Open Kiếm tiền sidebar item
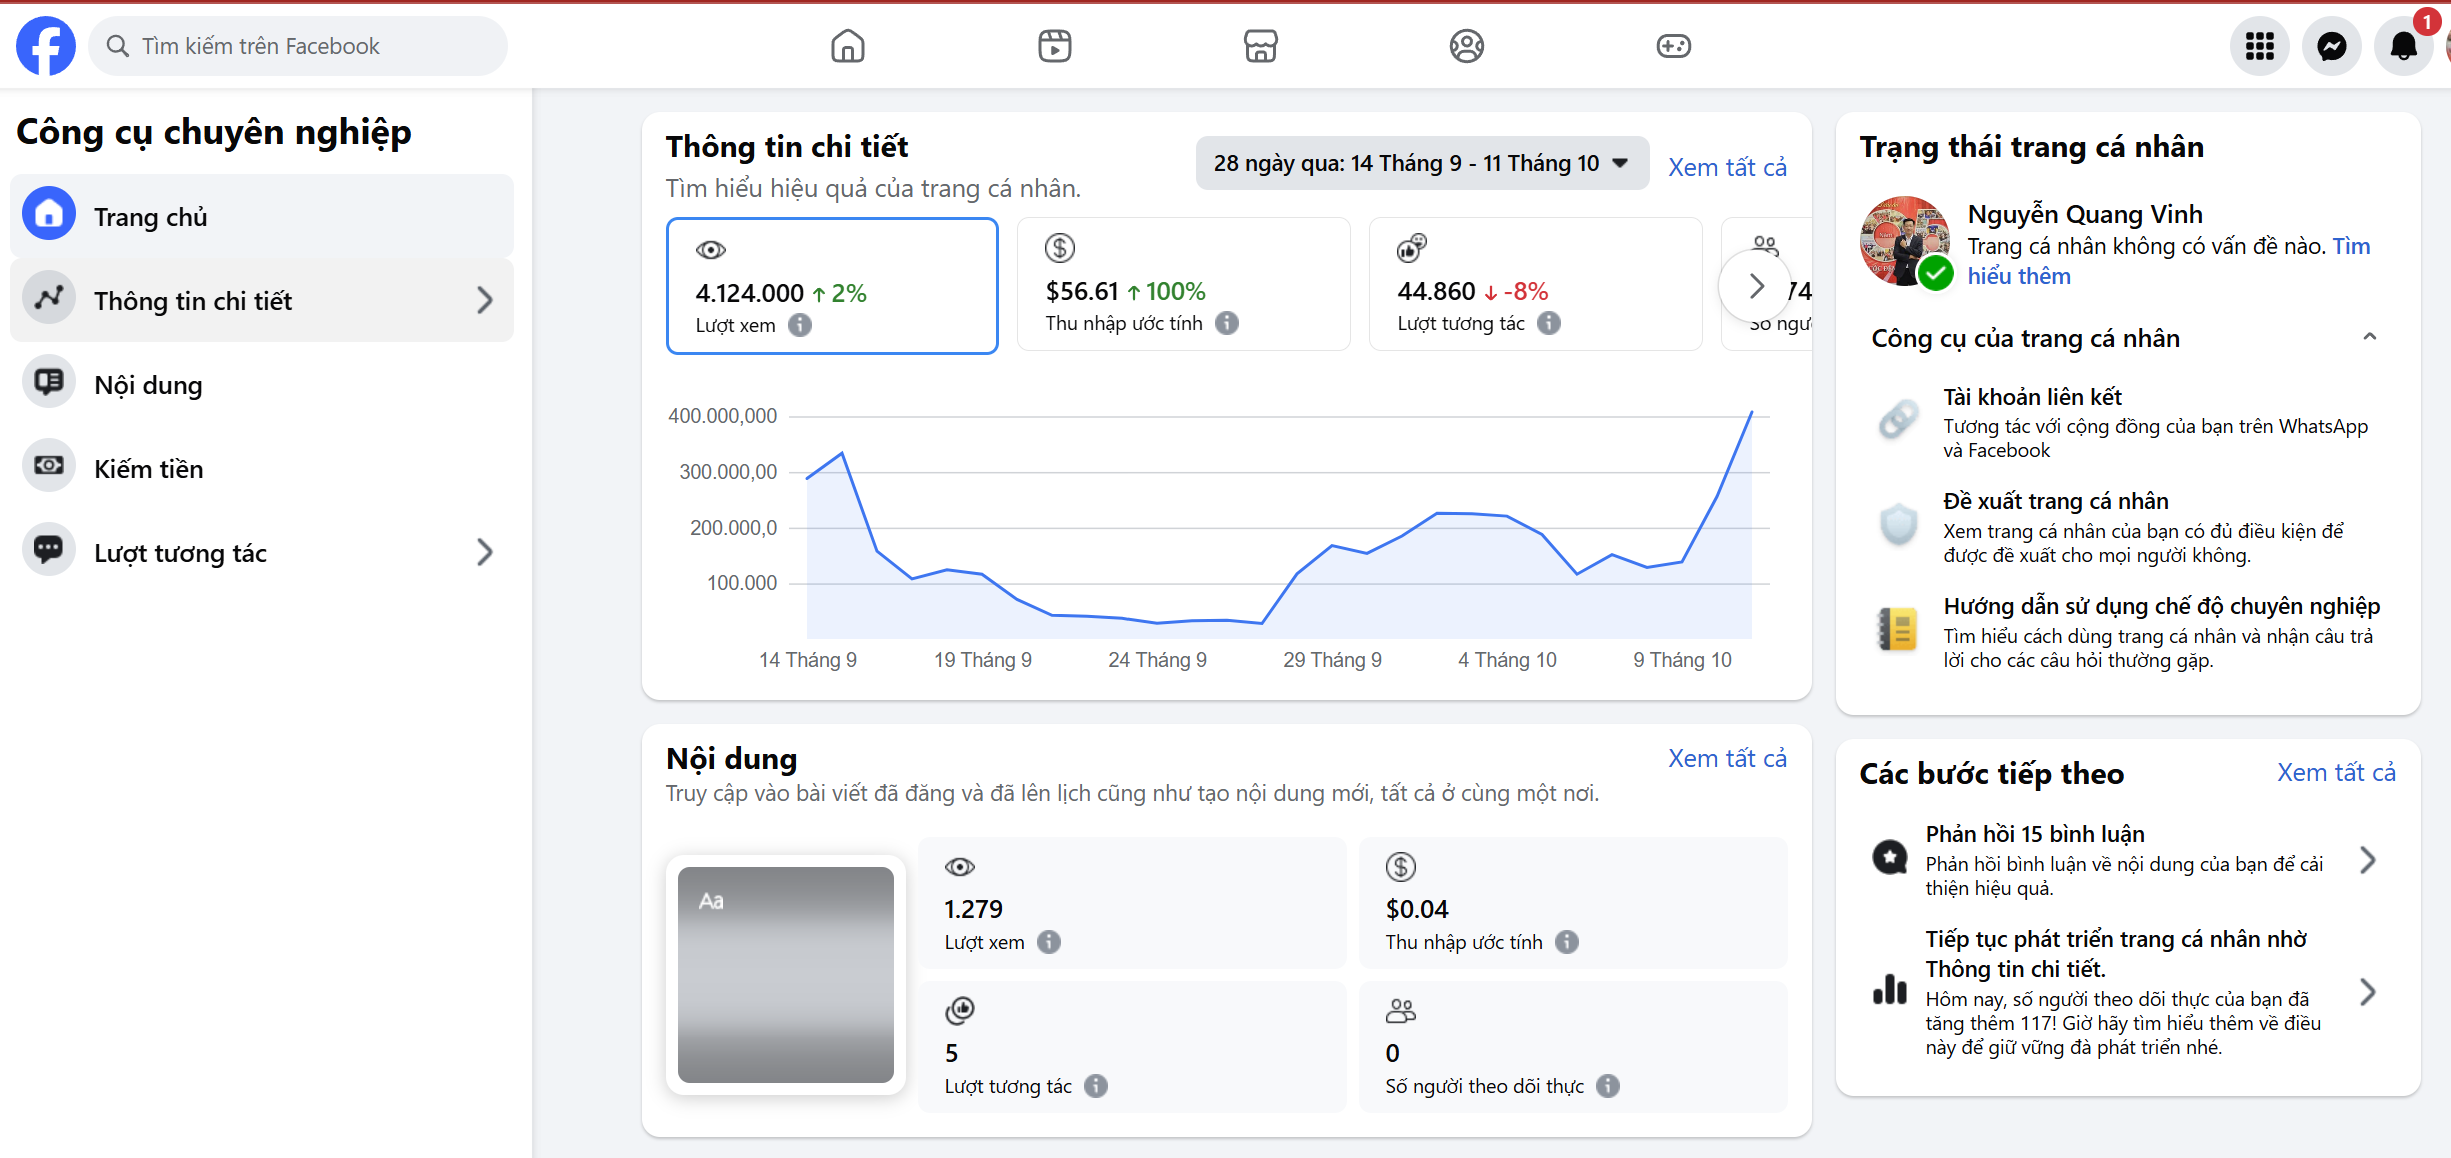This screenshot has width=2451, height=1158. (148, 469)
